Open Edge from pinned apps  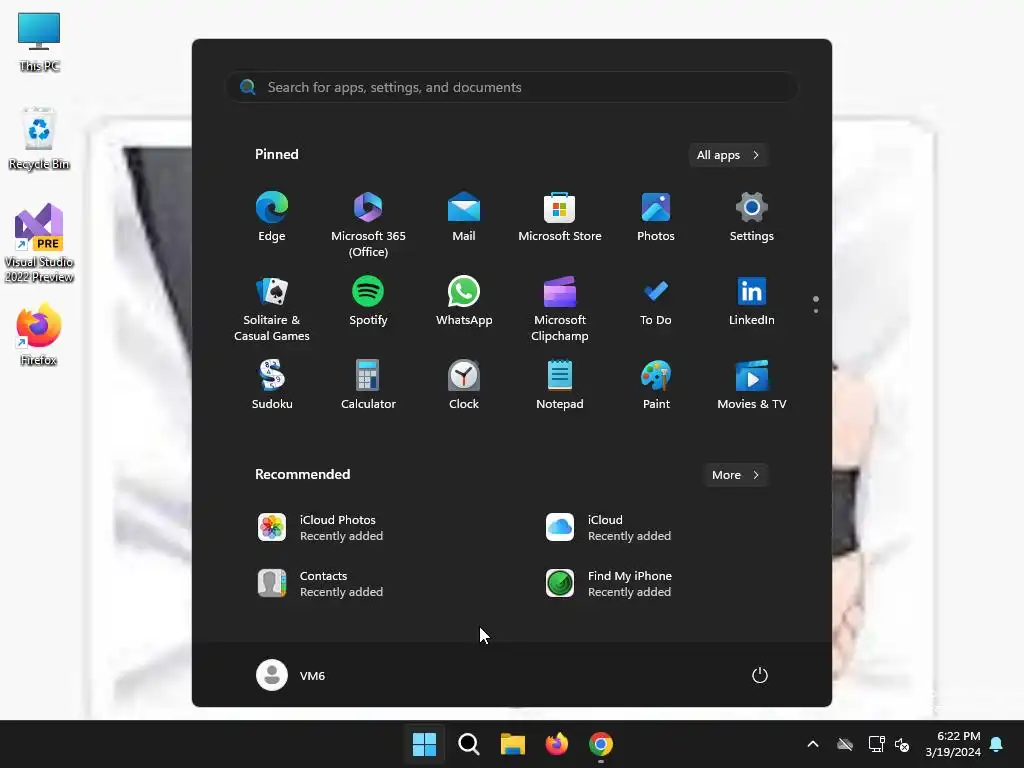point(272,217)
